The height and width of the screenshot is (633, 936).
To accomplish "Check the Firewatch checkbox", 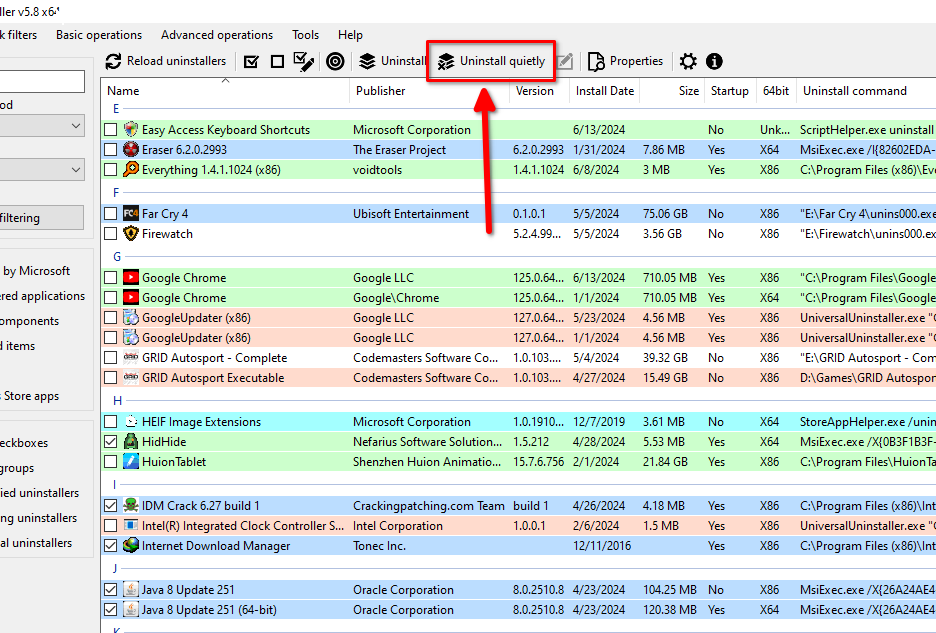I will pos(110,233).
